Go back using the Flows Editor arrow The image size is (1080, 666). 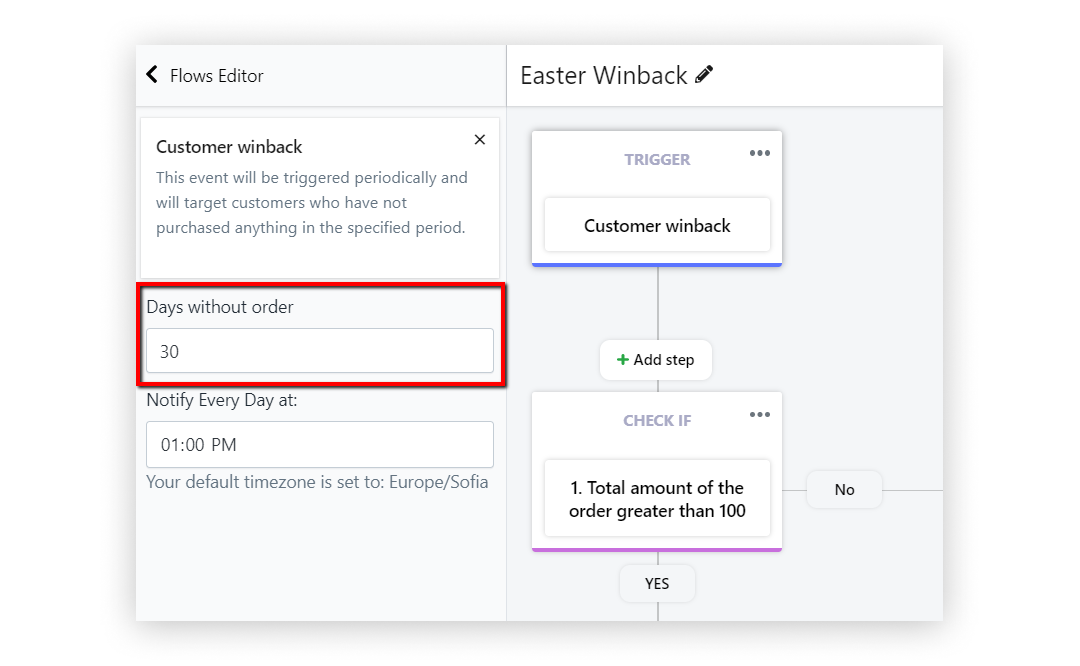pyautogui.click(x=152, y=74)
